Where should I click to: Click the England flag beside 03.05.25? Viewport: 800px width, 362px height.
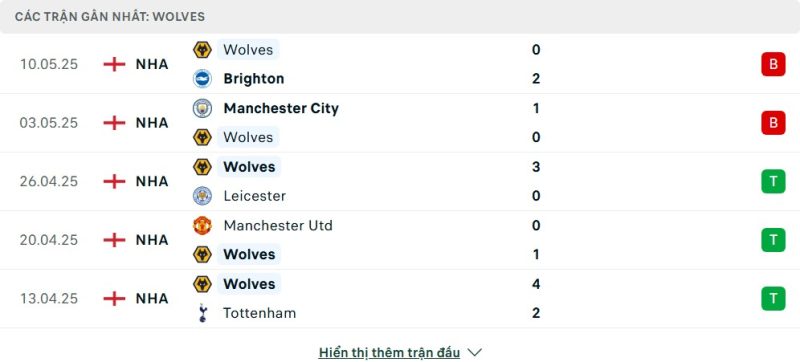pos(114,123)
